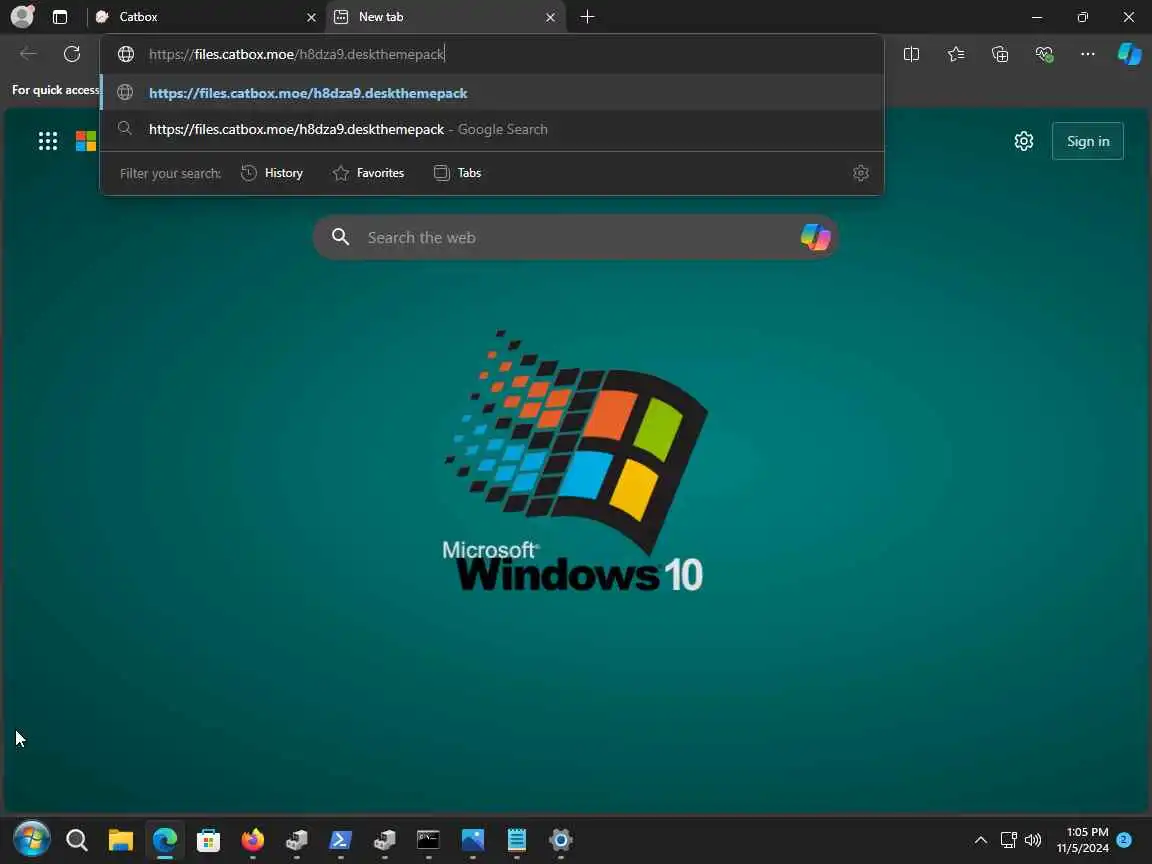Click Copilot icon in the search box
1152x864 pixels.
815,237
